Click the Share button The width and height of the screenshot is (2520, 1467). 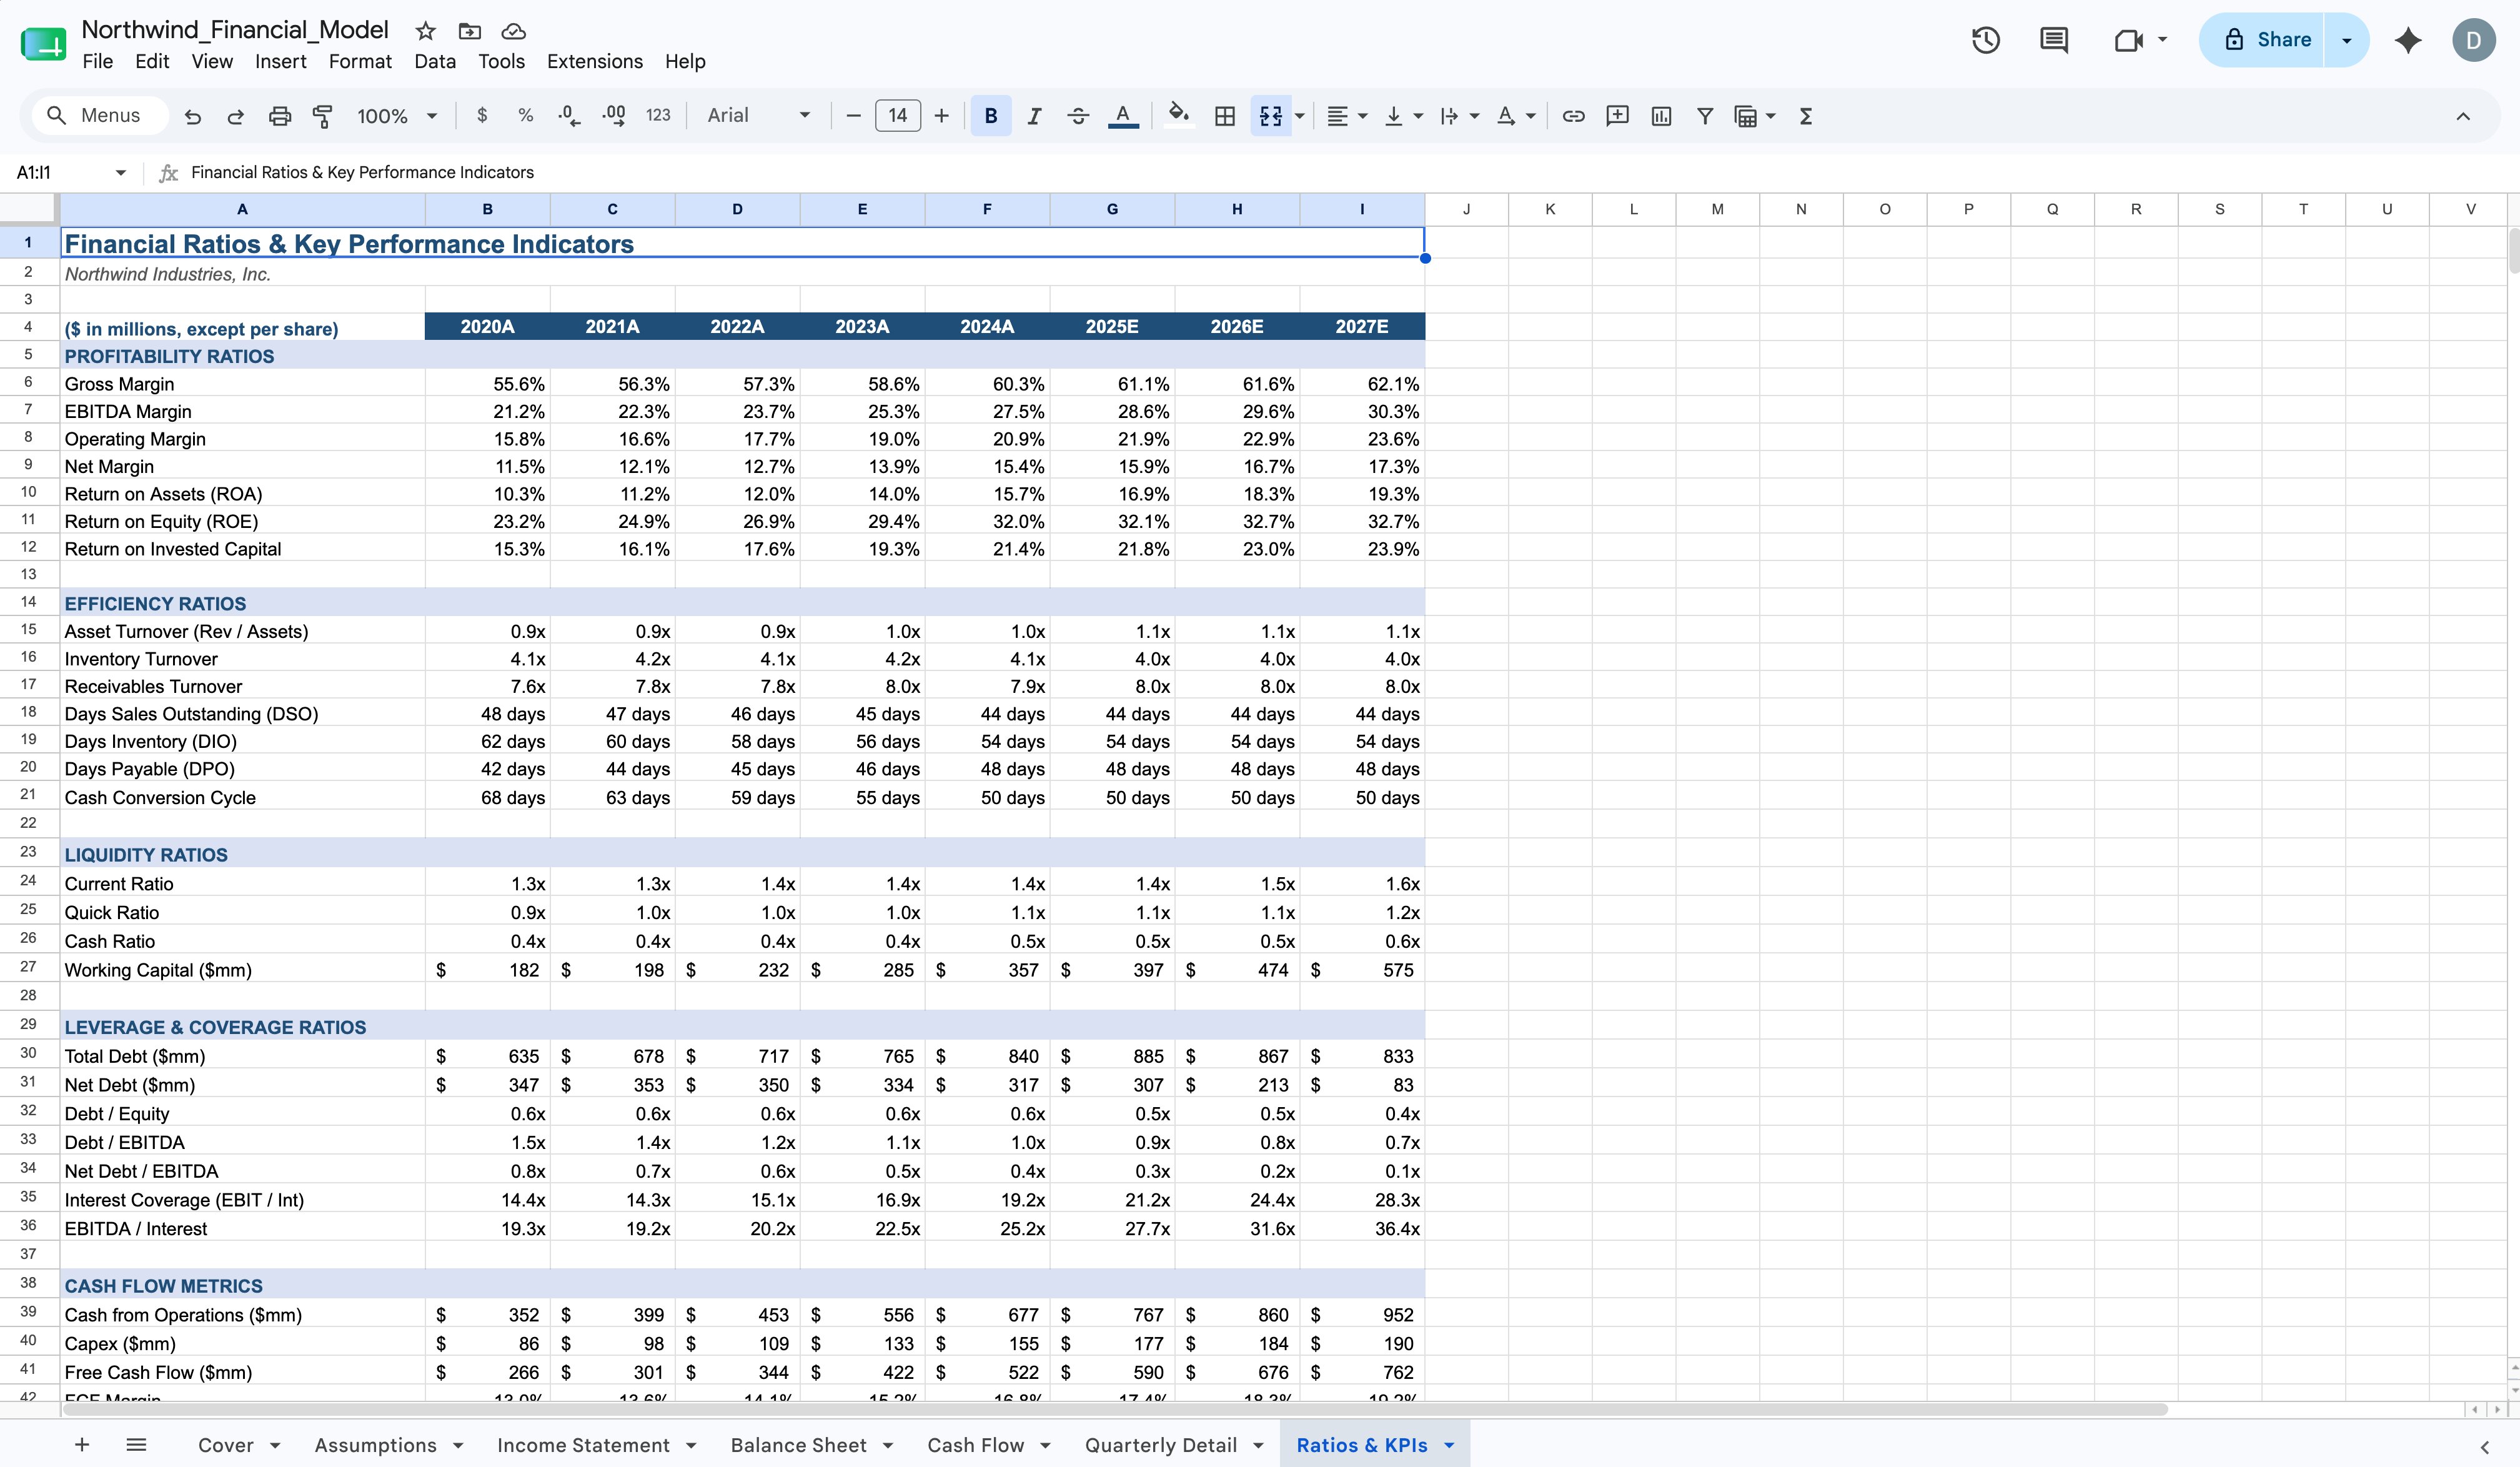[2263, 40]
